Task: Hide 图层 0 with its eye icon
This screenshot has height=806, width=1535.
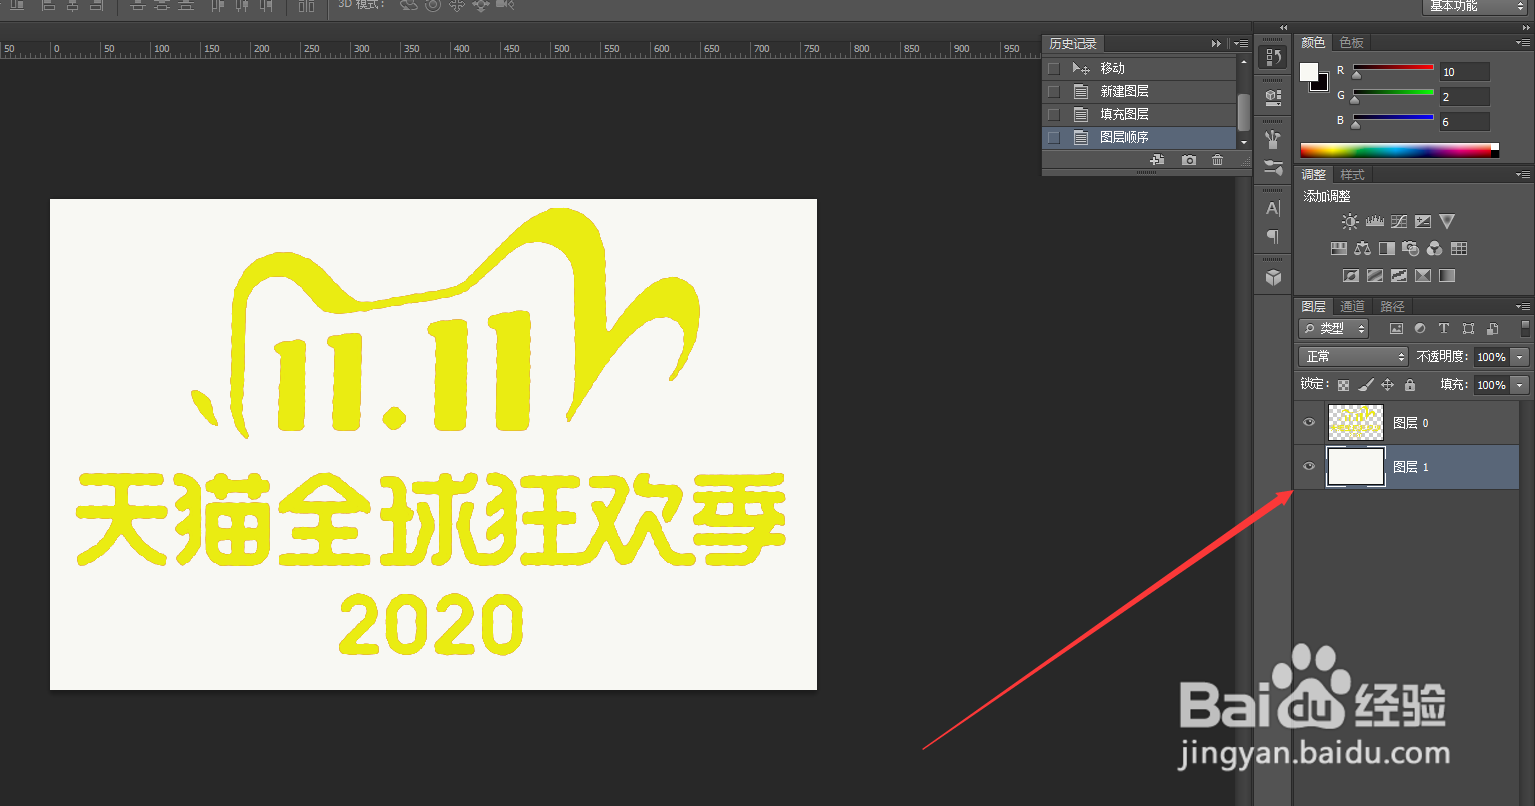Action: pos(1309,422)
